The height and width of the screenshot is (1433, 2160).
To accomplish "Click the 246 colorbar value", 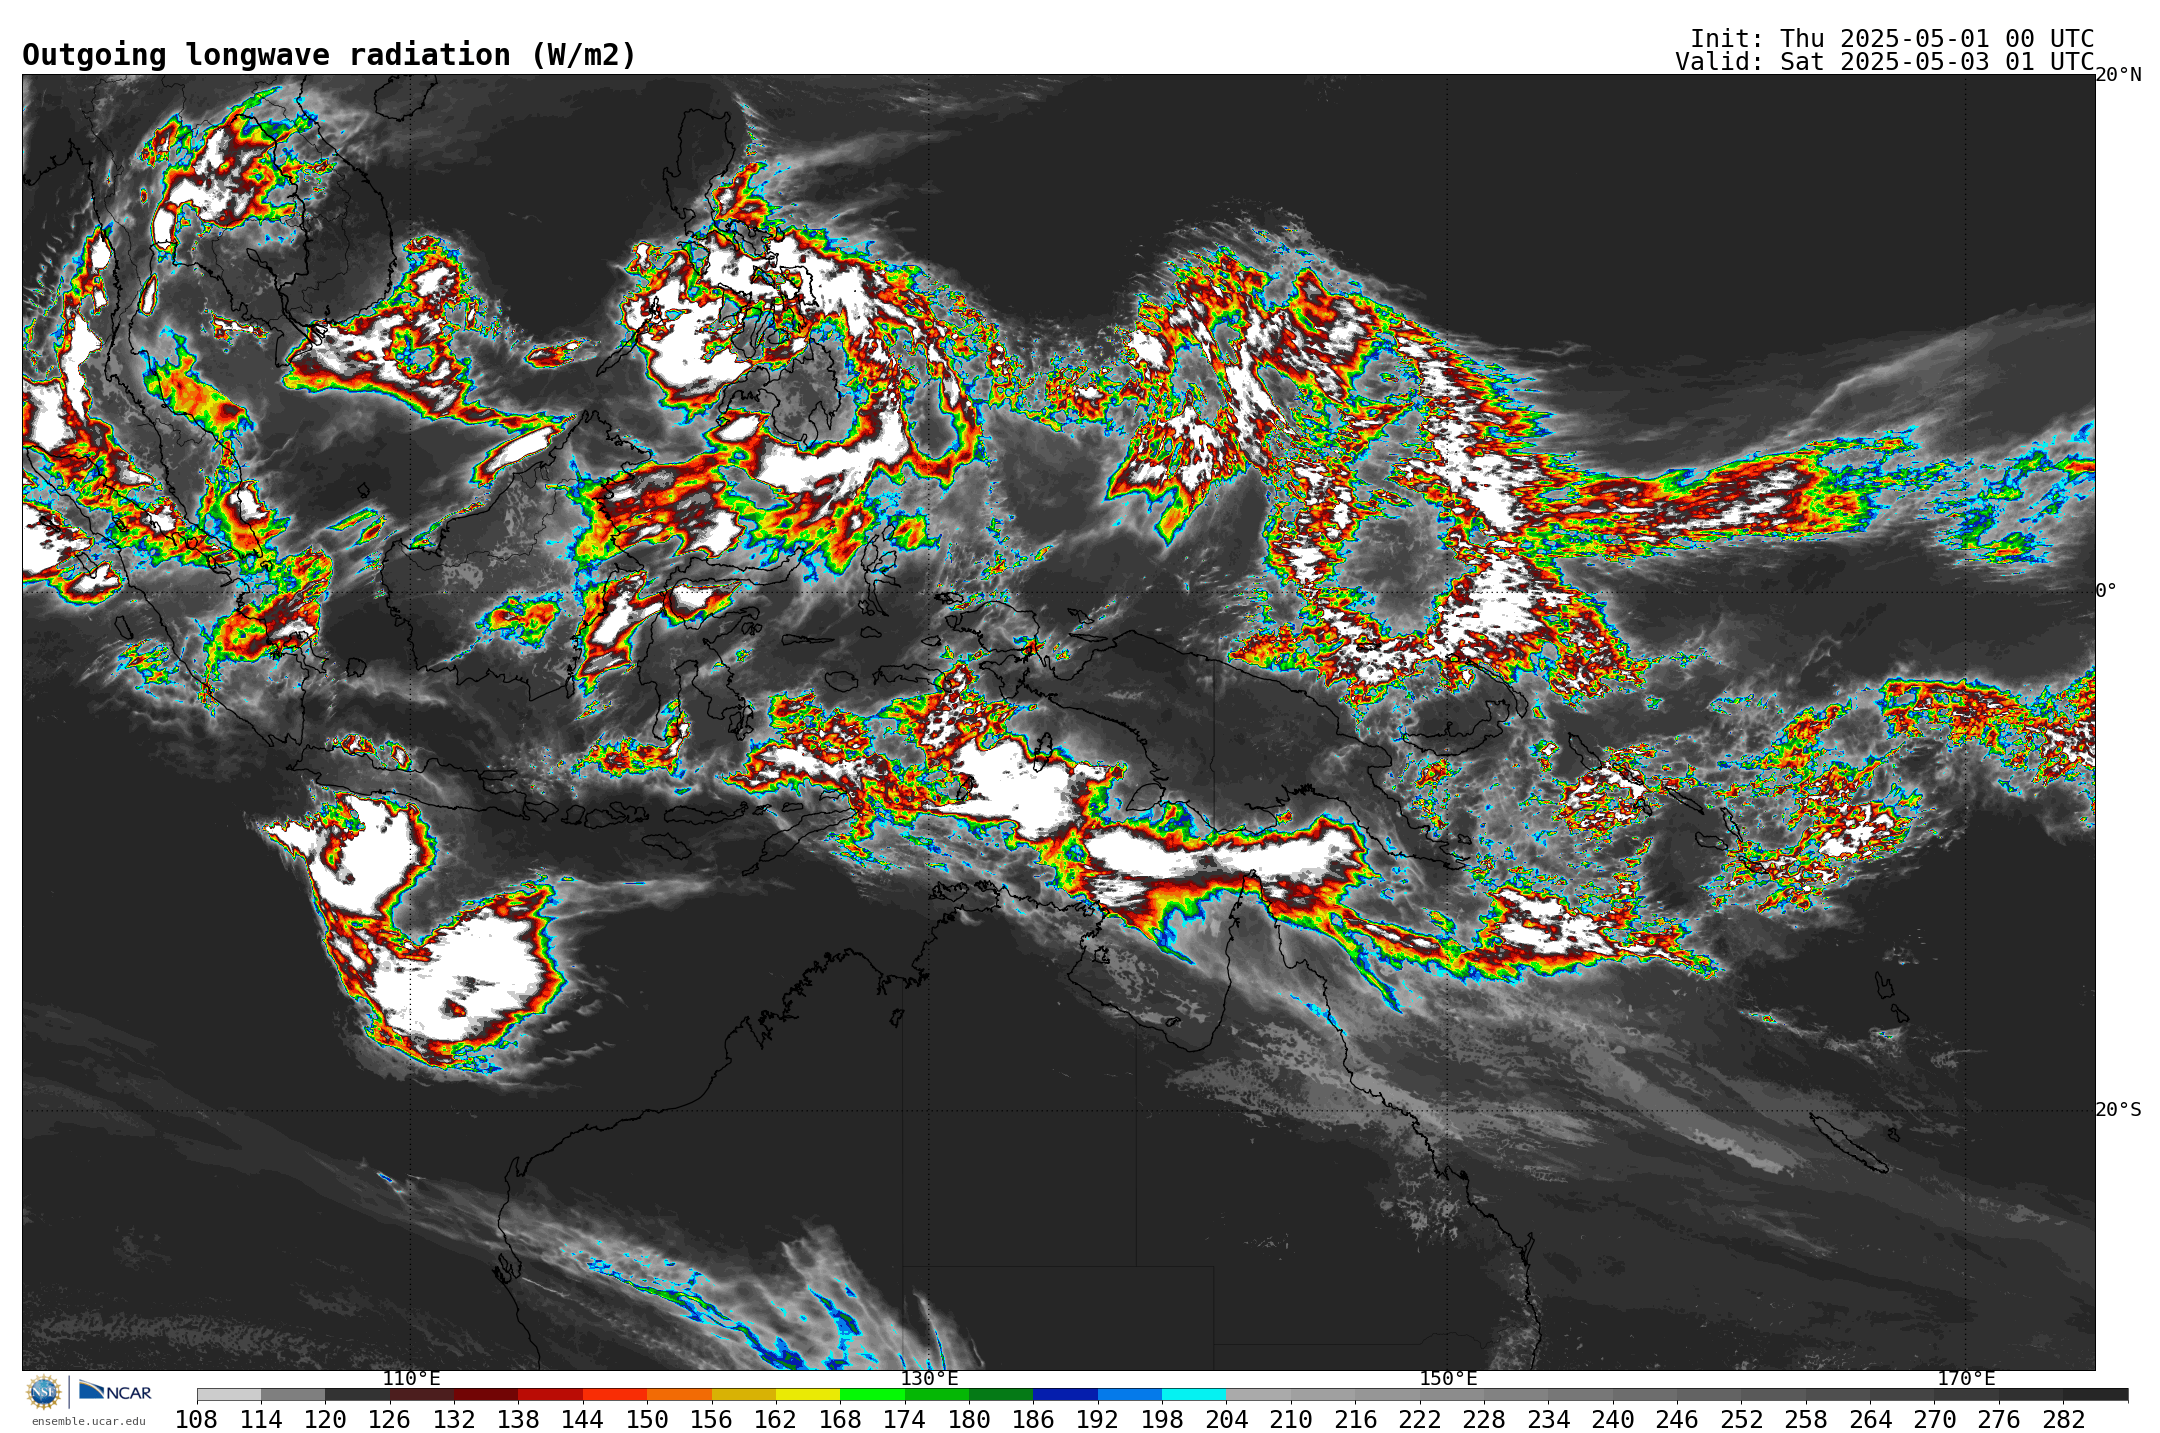I will [x=1677, y=1419].
